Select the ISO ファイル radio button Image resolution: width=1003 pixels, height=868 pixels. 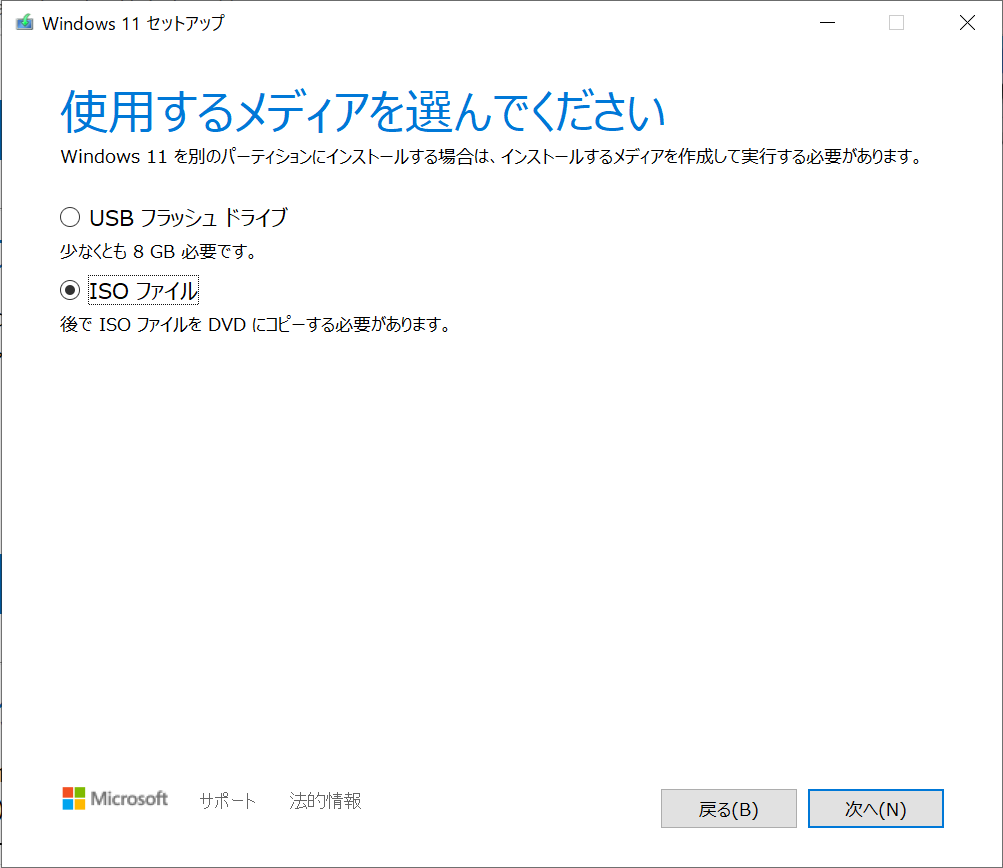point(70,290)
